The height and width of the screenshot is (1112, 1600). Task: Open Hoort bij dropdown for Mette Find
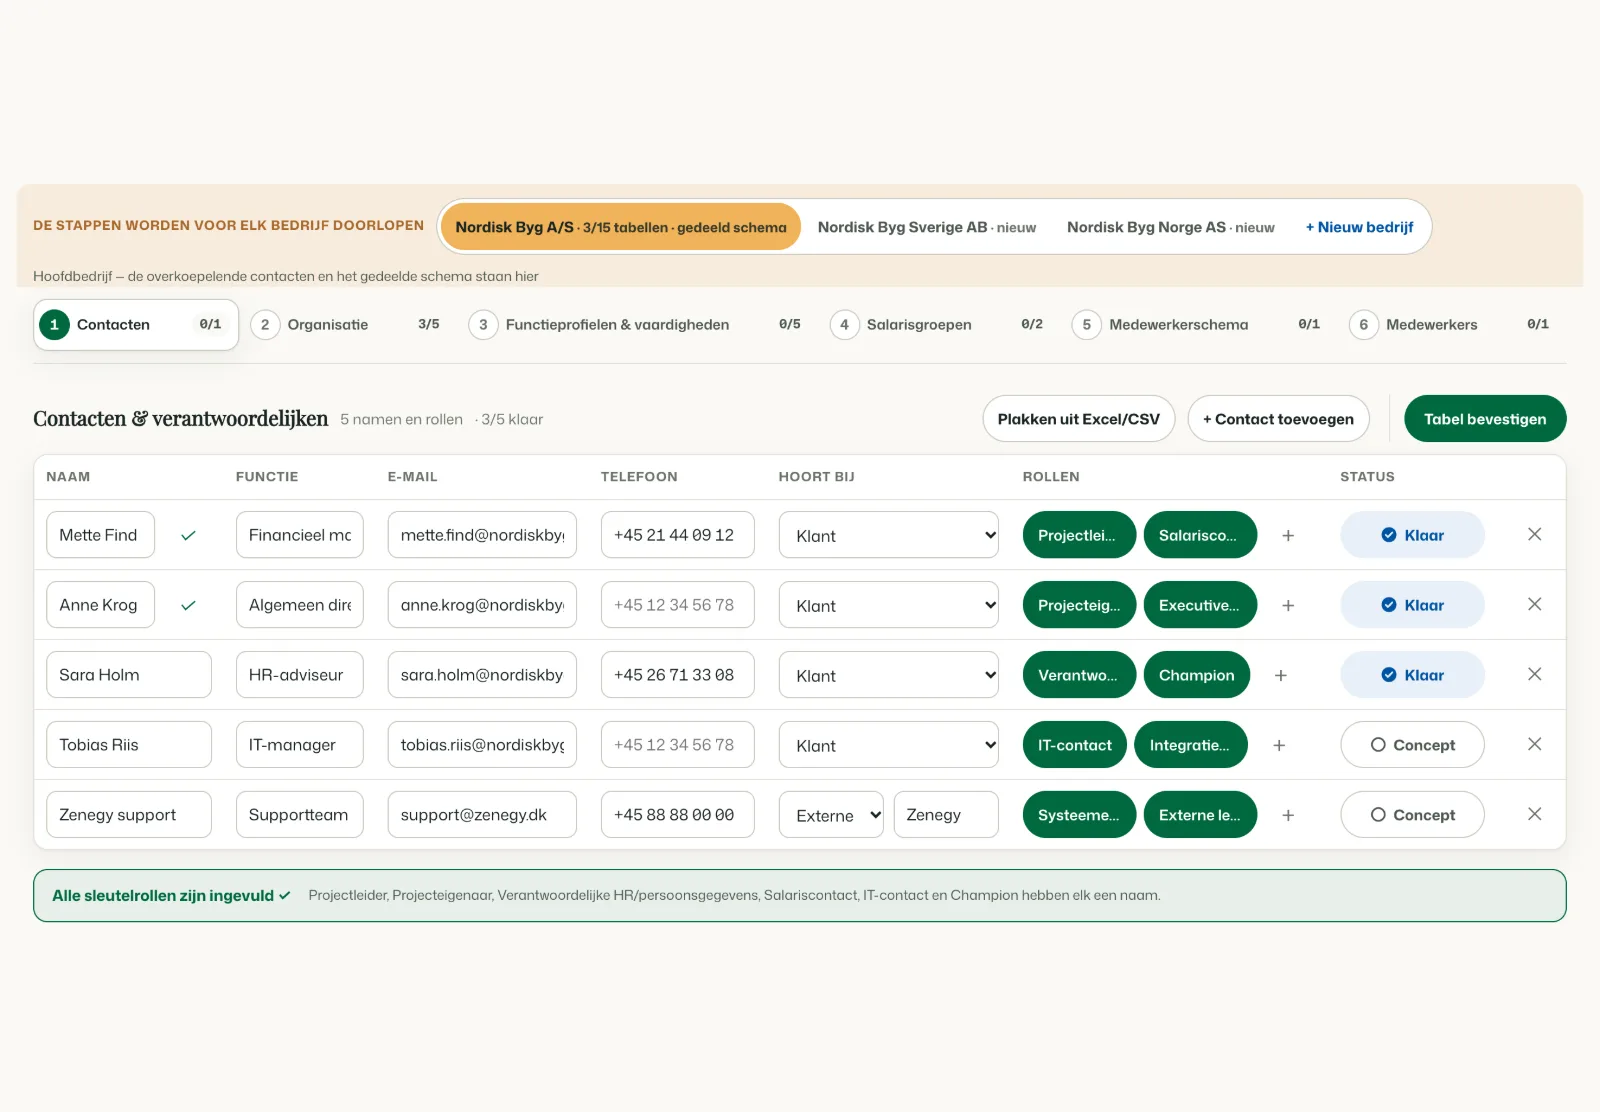889,535
